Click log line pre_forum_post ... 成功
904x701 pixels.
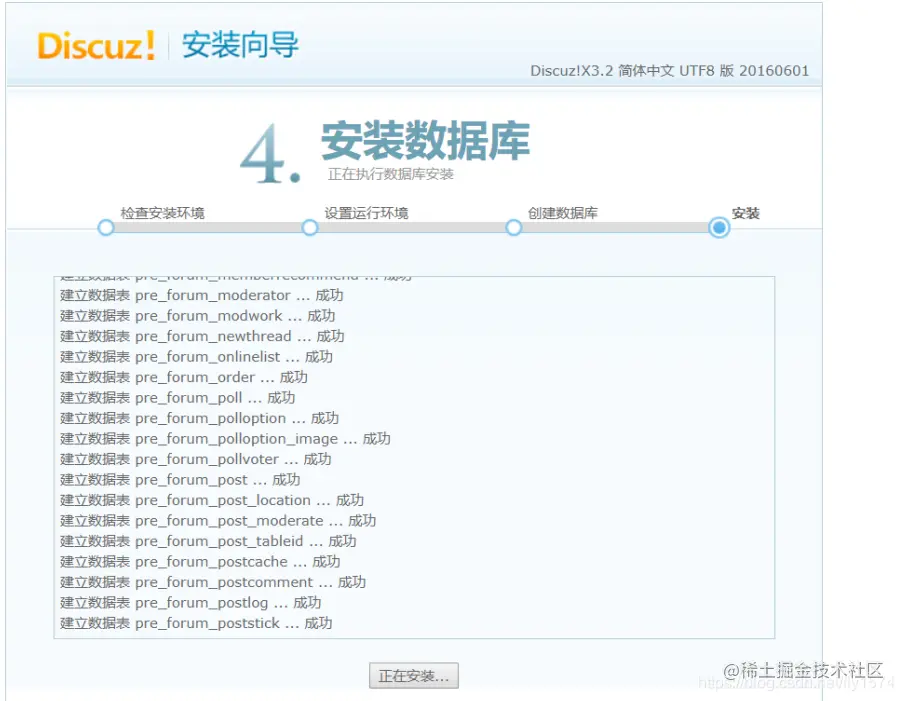[180, 480]
